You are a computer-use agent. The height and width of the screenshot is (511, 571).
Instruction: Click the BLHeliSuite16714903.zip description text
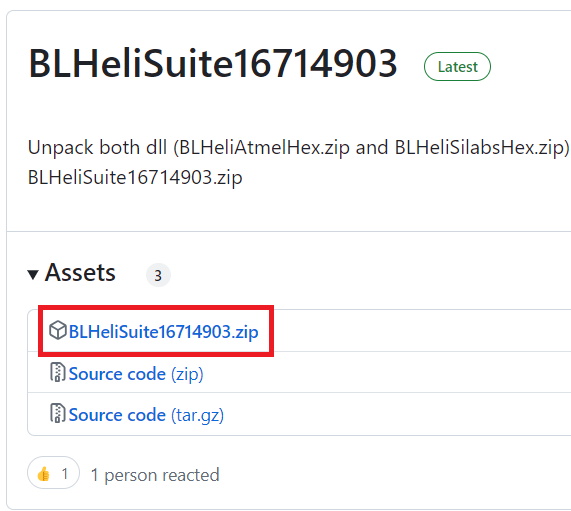tap(135, 178)
